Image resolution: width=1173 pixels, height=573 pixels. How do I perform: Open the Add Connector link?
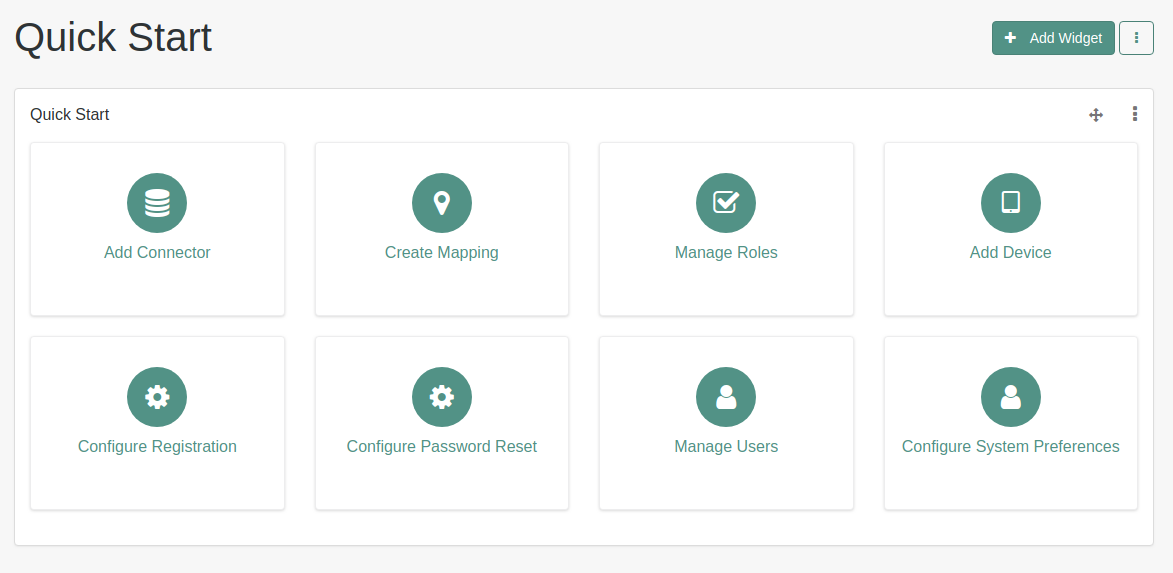click(x=157, y=253)
